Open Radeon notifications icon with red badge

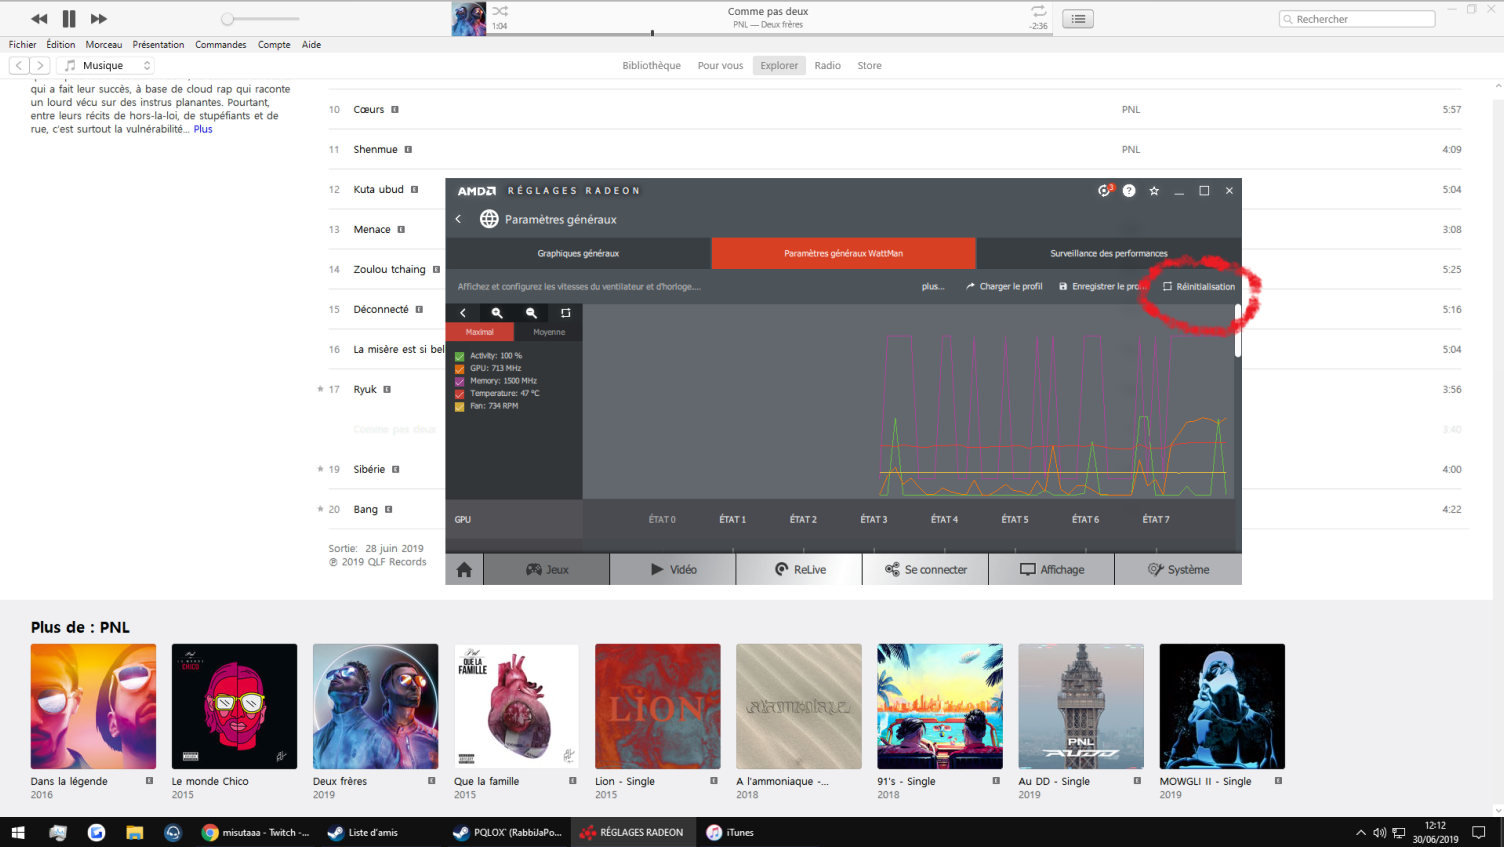point(1105,191)
